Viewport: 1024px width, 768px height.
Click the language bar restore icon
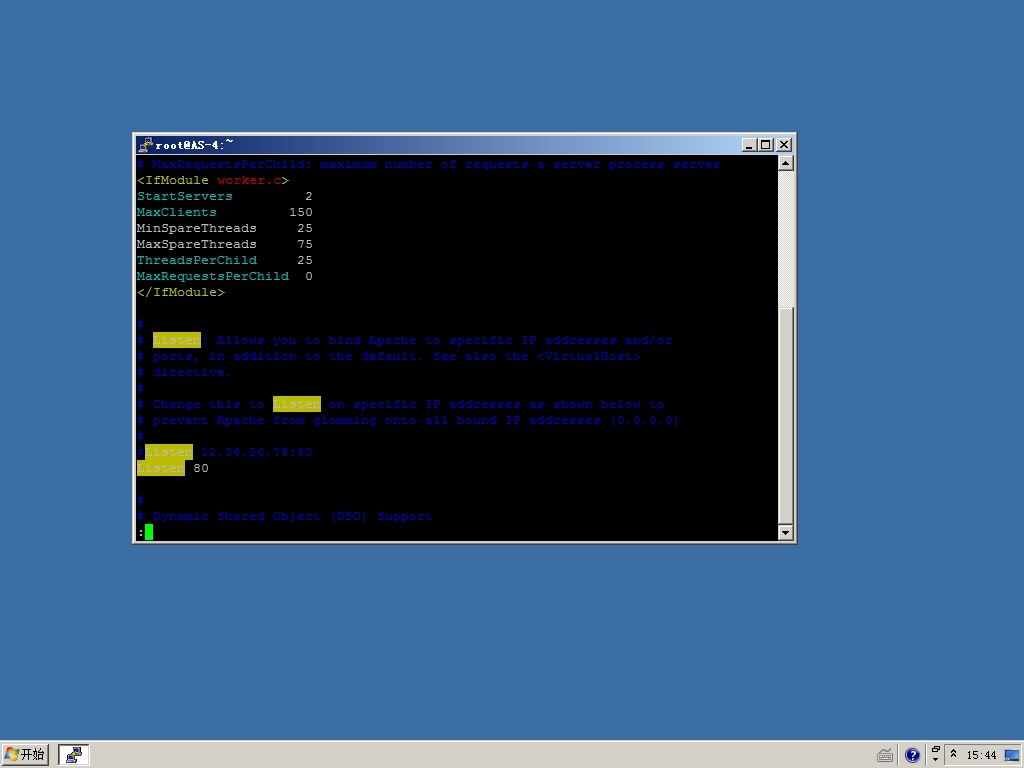(x=936, y=750)
